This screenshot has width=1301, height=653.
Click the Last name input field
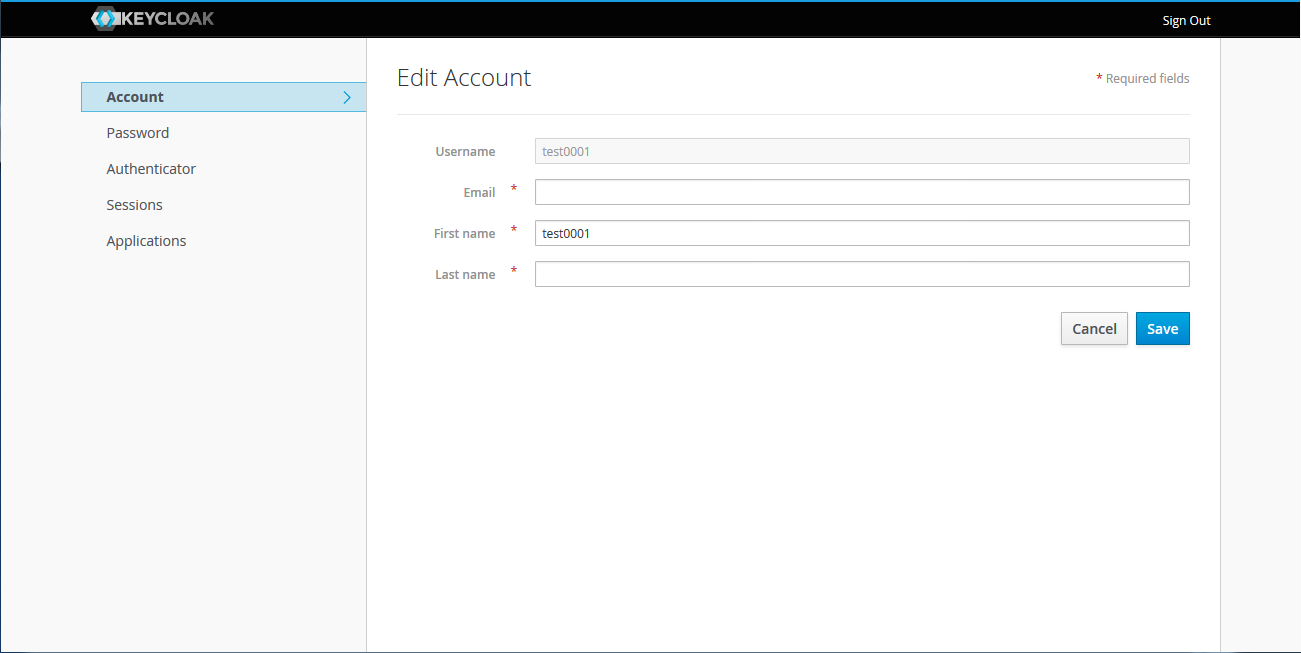(862, 273)
